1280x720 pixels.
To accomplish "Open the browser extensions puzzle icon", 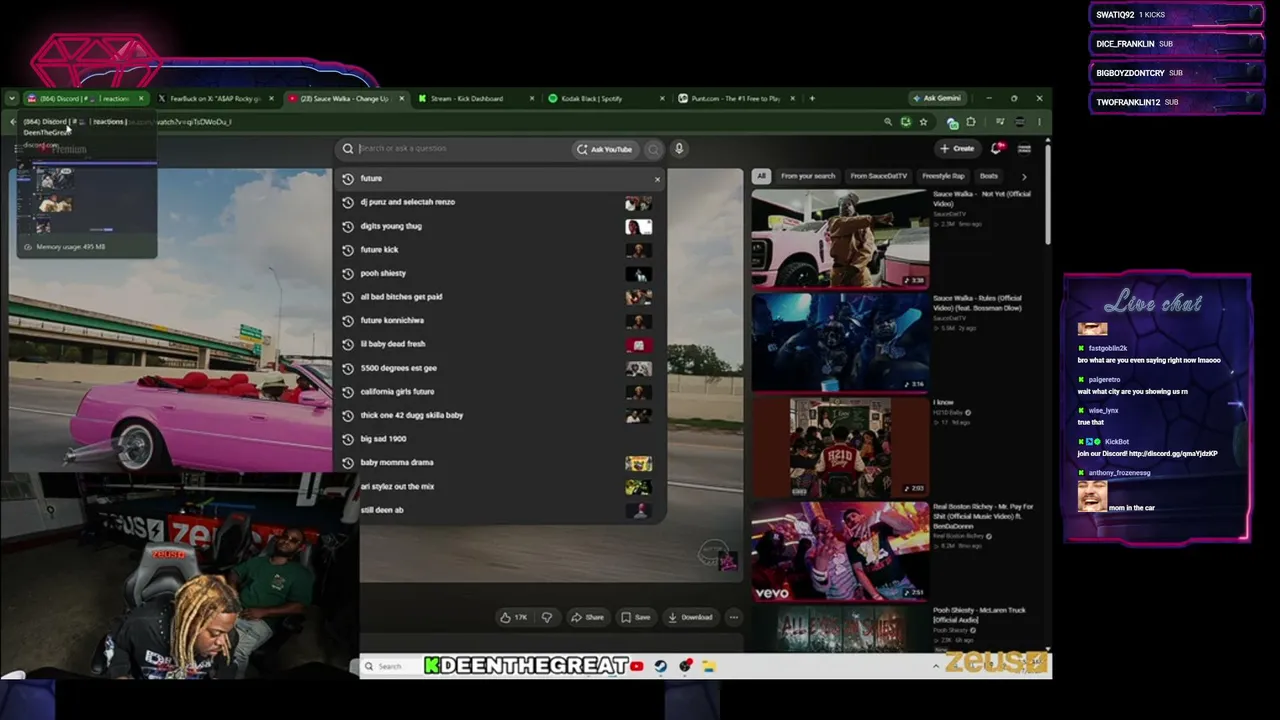I will click(x=970, y=122).
